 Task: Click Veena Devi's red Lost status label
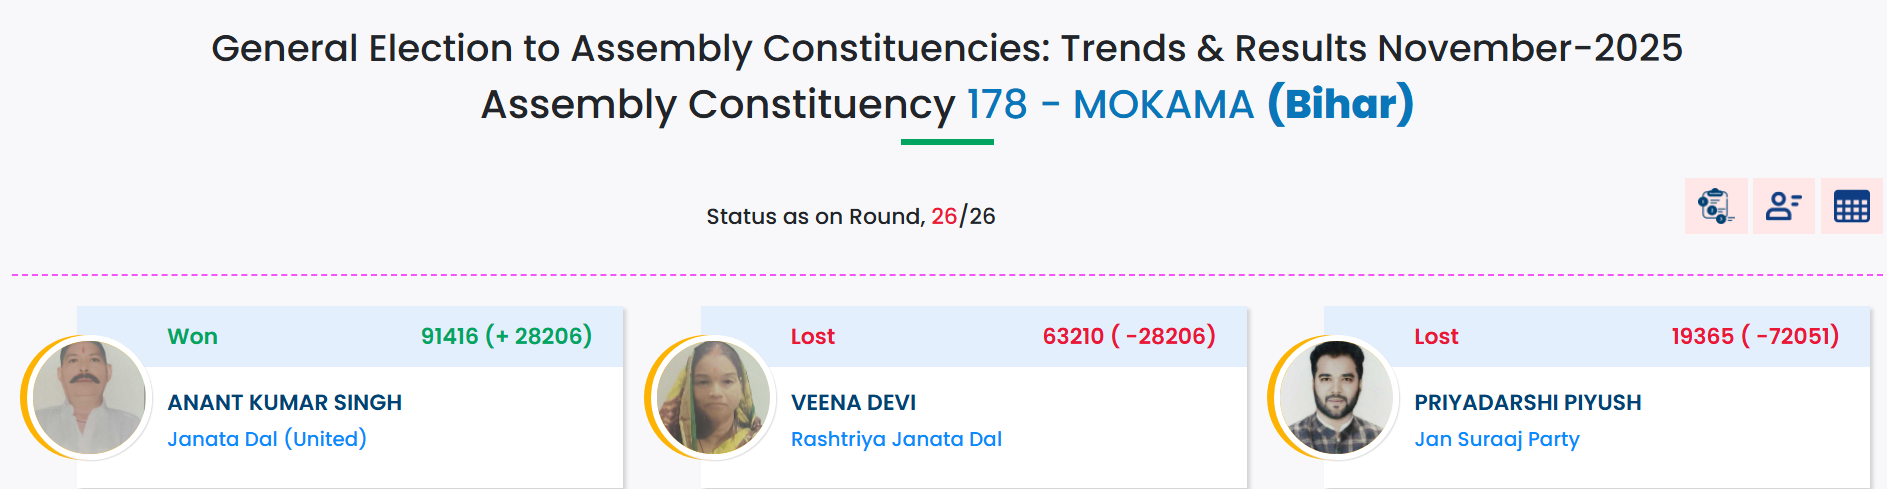coord(812,337)
